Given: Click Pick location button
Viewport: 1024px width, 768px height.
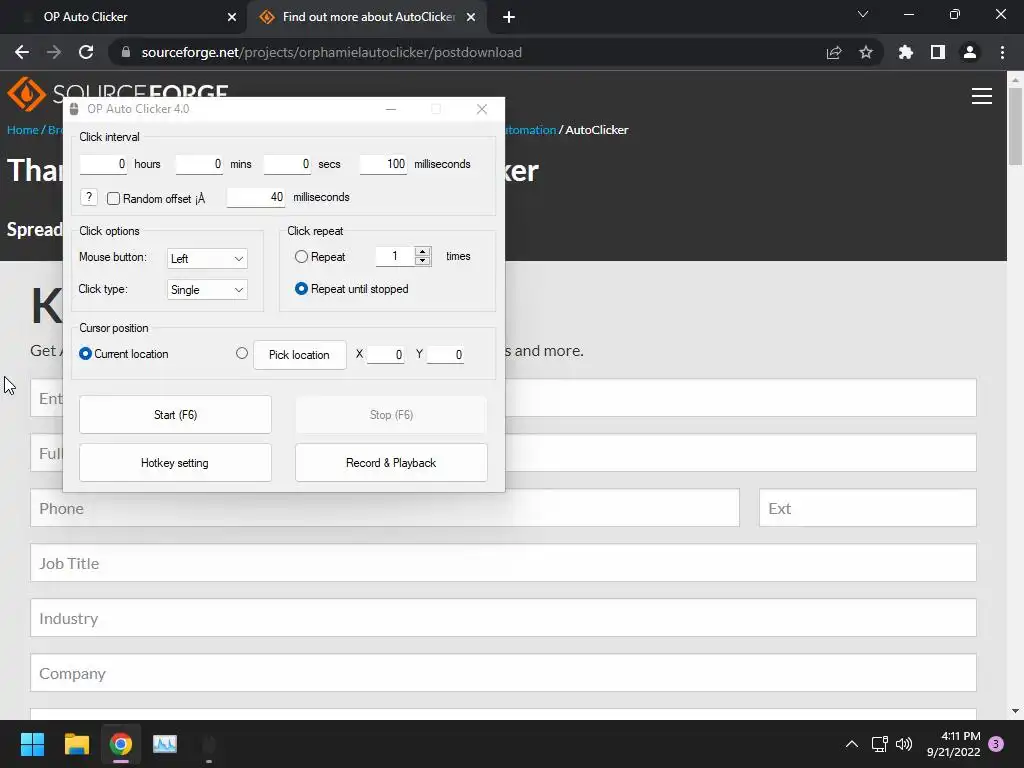Looking at the screenshot, I should click(300, 355).
